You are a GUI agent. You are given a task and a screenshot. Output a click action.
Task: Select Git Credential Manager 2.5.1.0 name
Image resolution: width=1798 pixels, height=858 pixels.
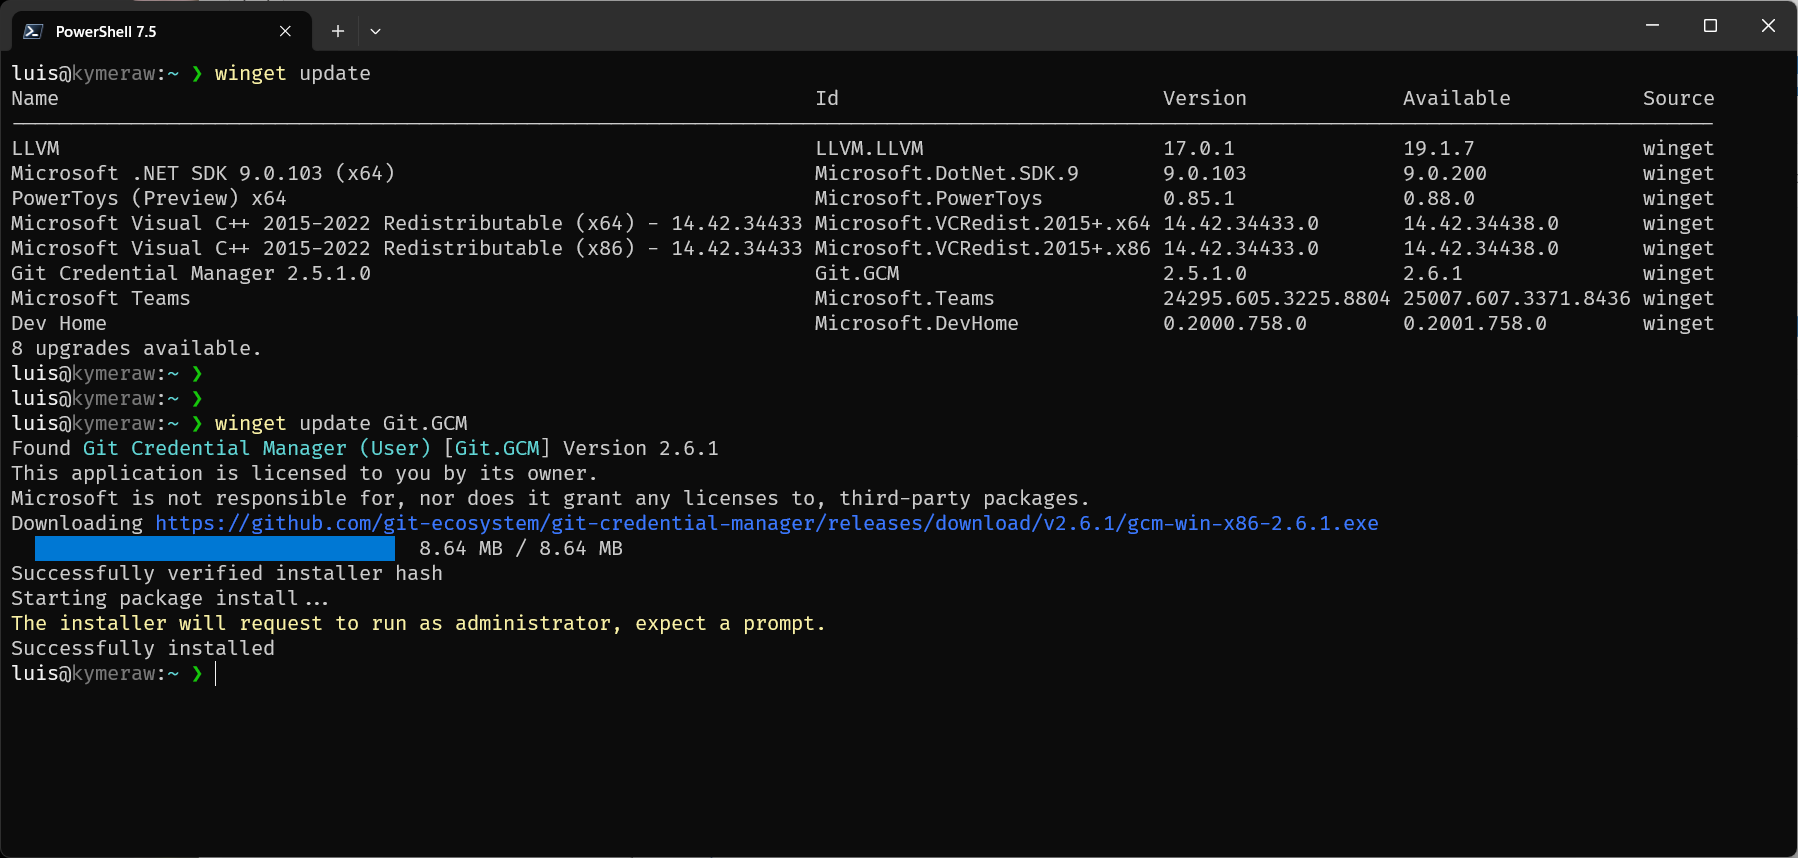point(191,273)
